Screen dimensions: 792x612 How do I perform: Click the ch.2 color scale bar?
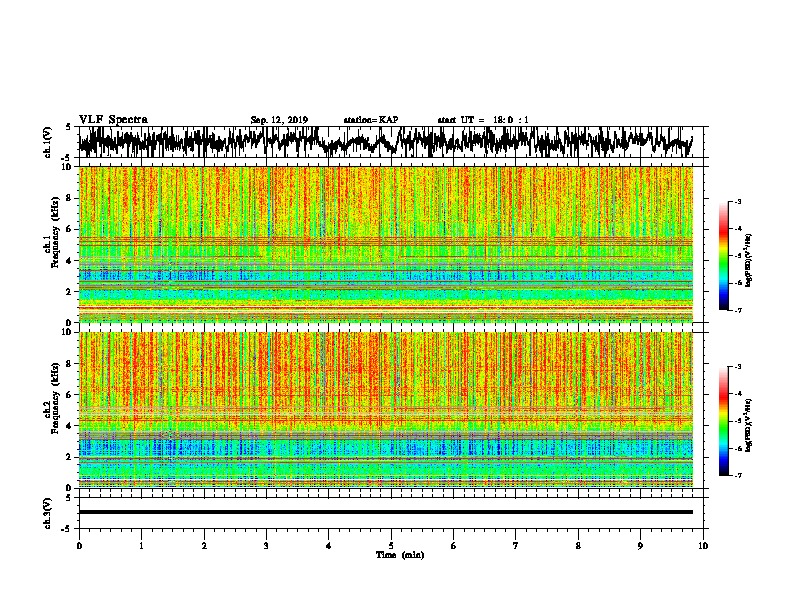click(723, 421)
